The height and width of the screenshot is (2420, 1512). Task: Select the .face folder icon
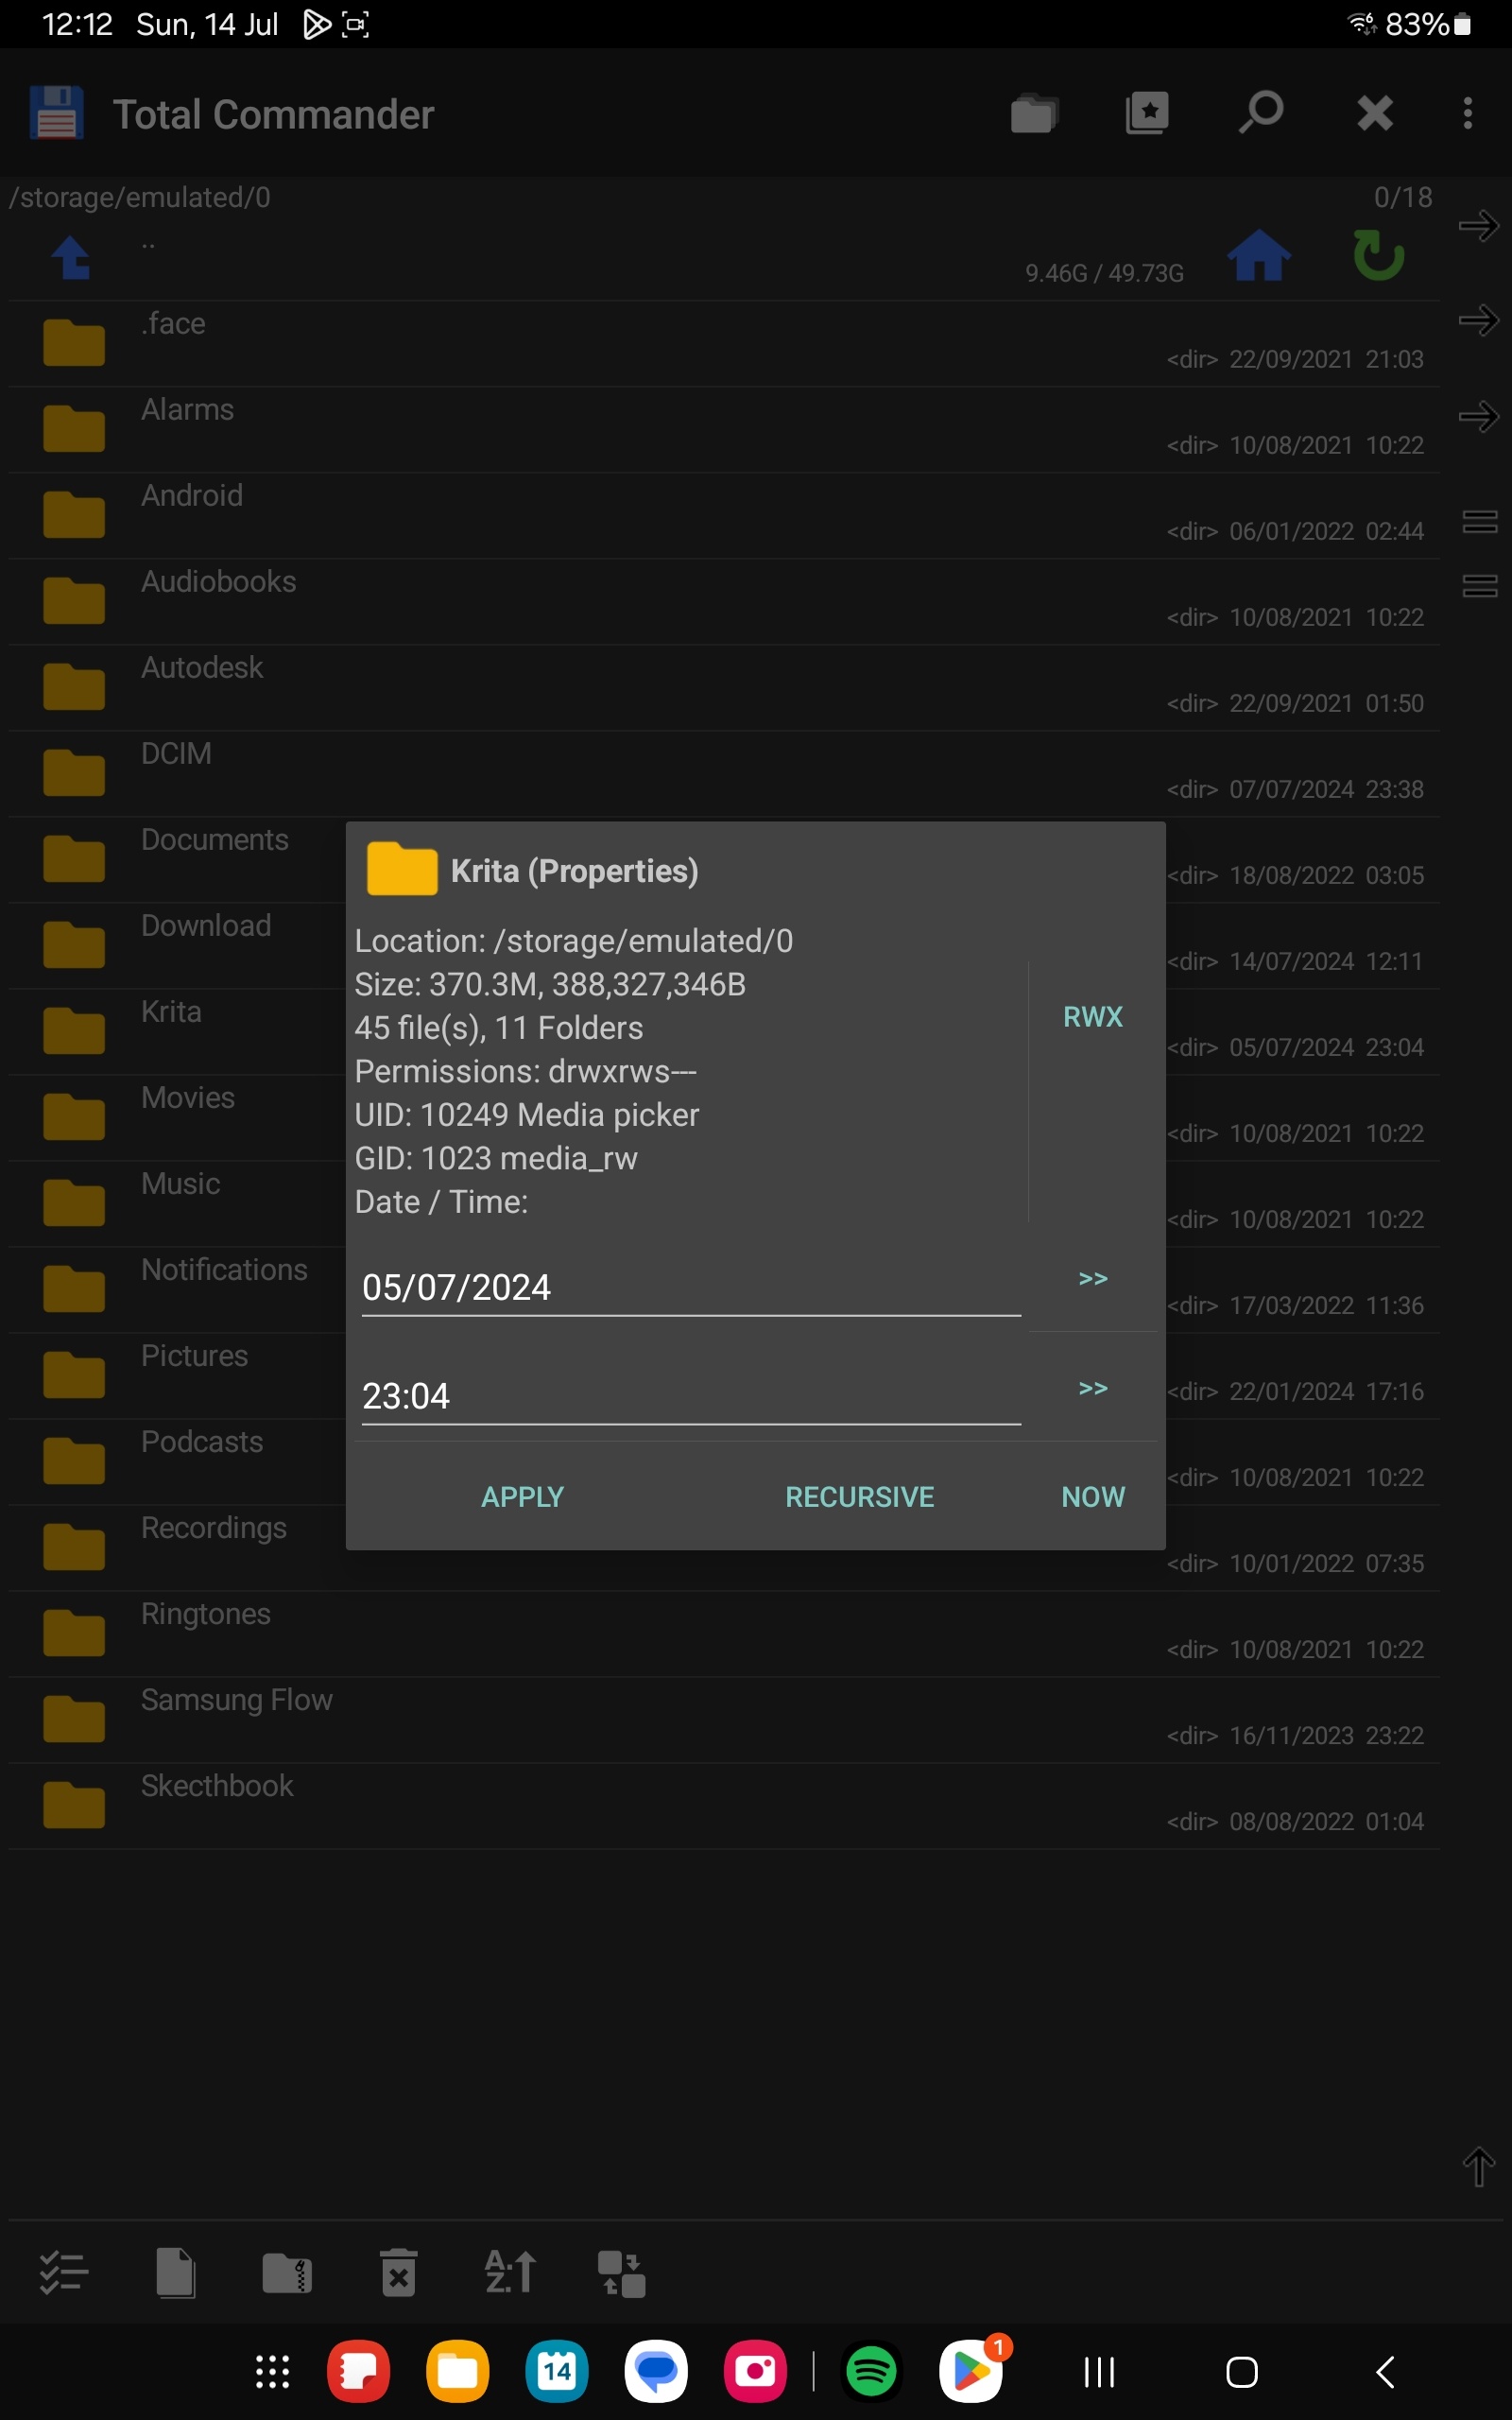point(74,343)
